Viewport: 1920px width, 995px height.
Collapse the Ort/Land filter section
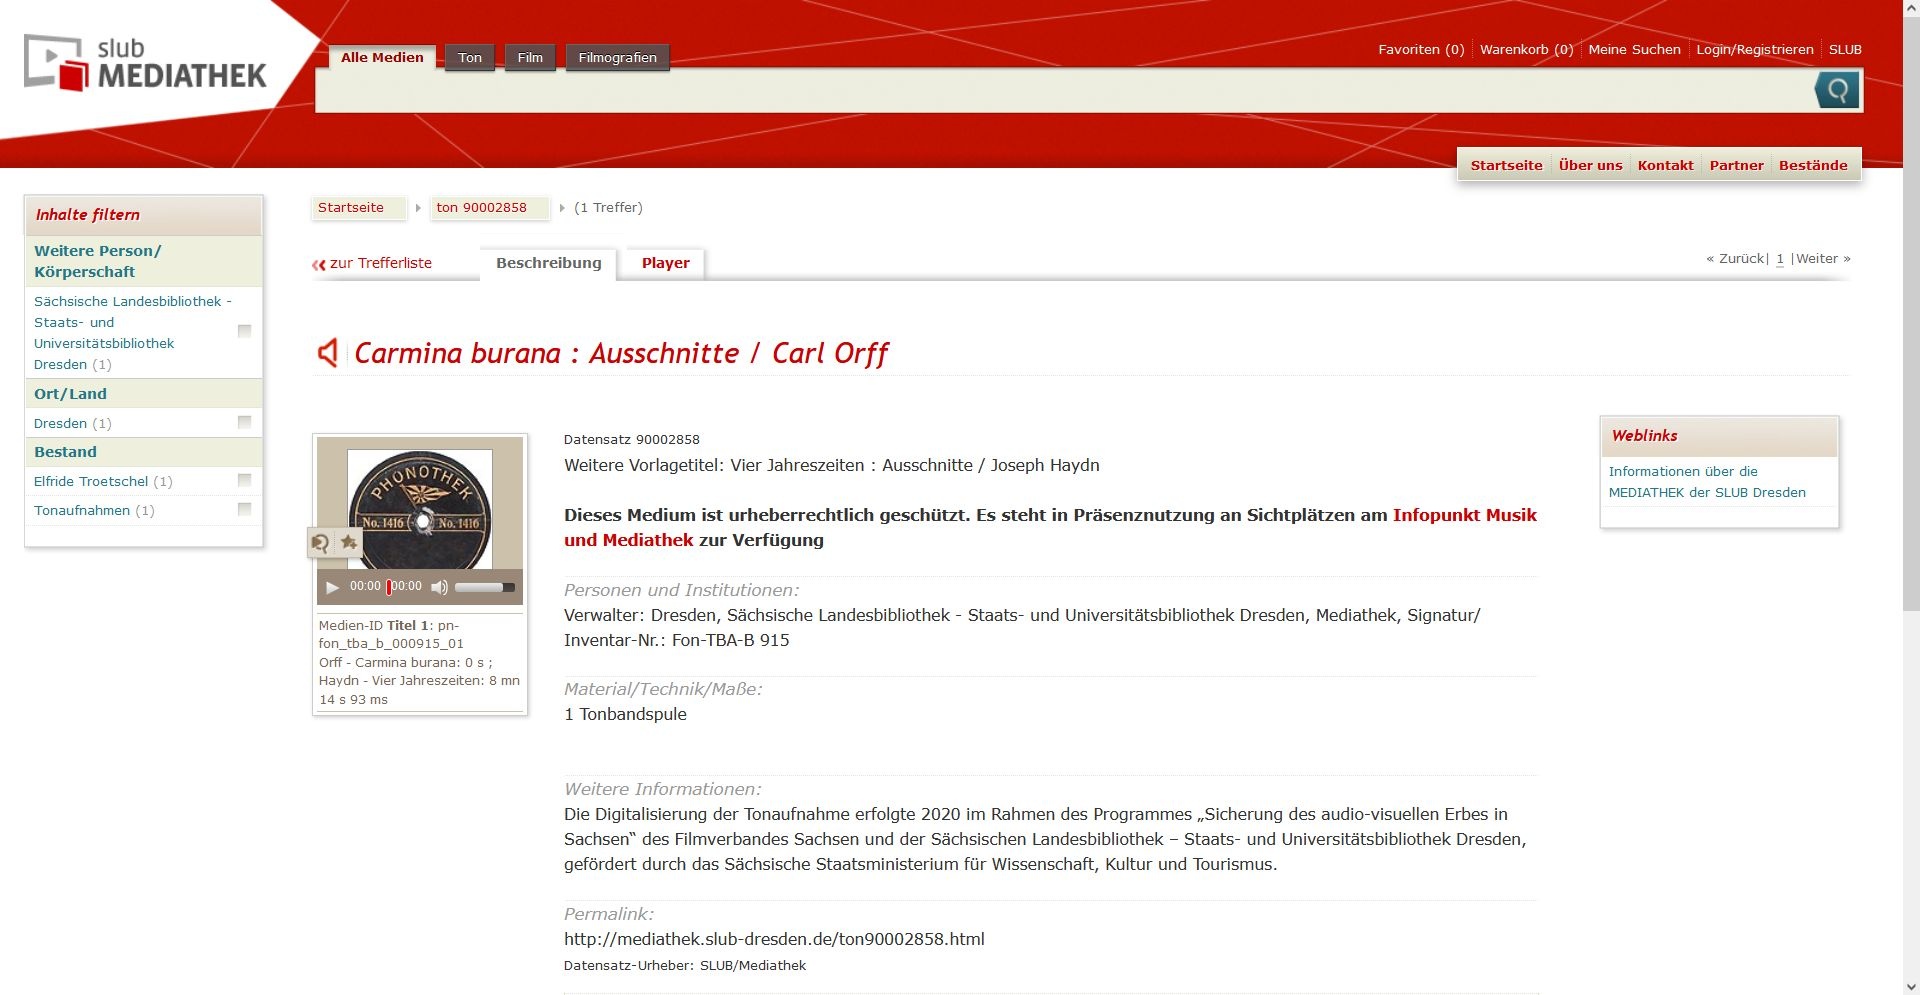tap(143, 394)
